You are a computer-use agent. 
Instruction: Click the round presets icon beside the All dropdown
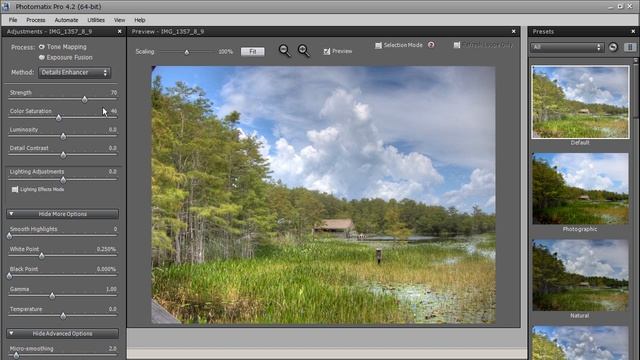coord(613,47)
